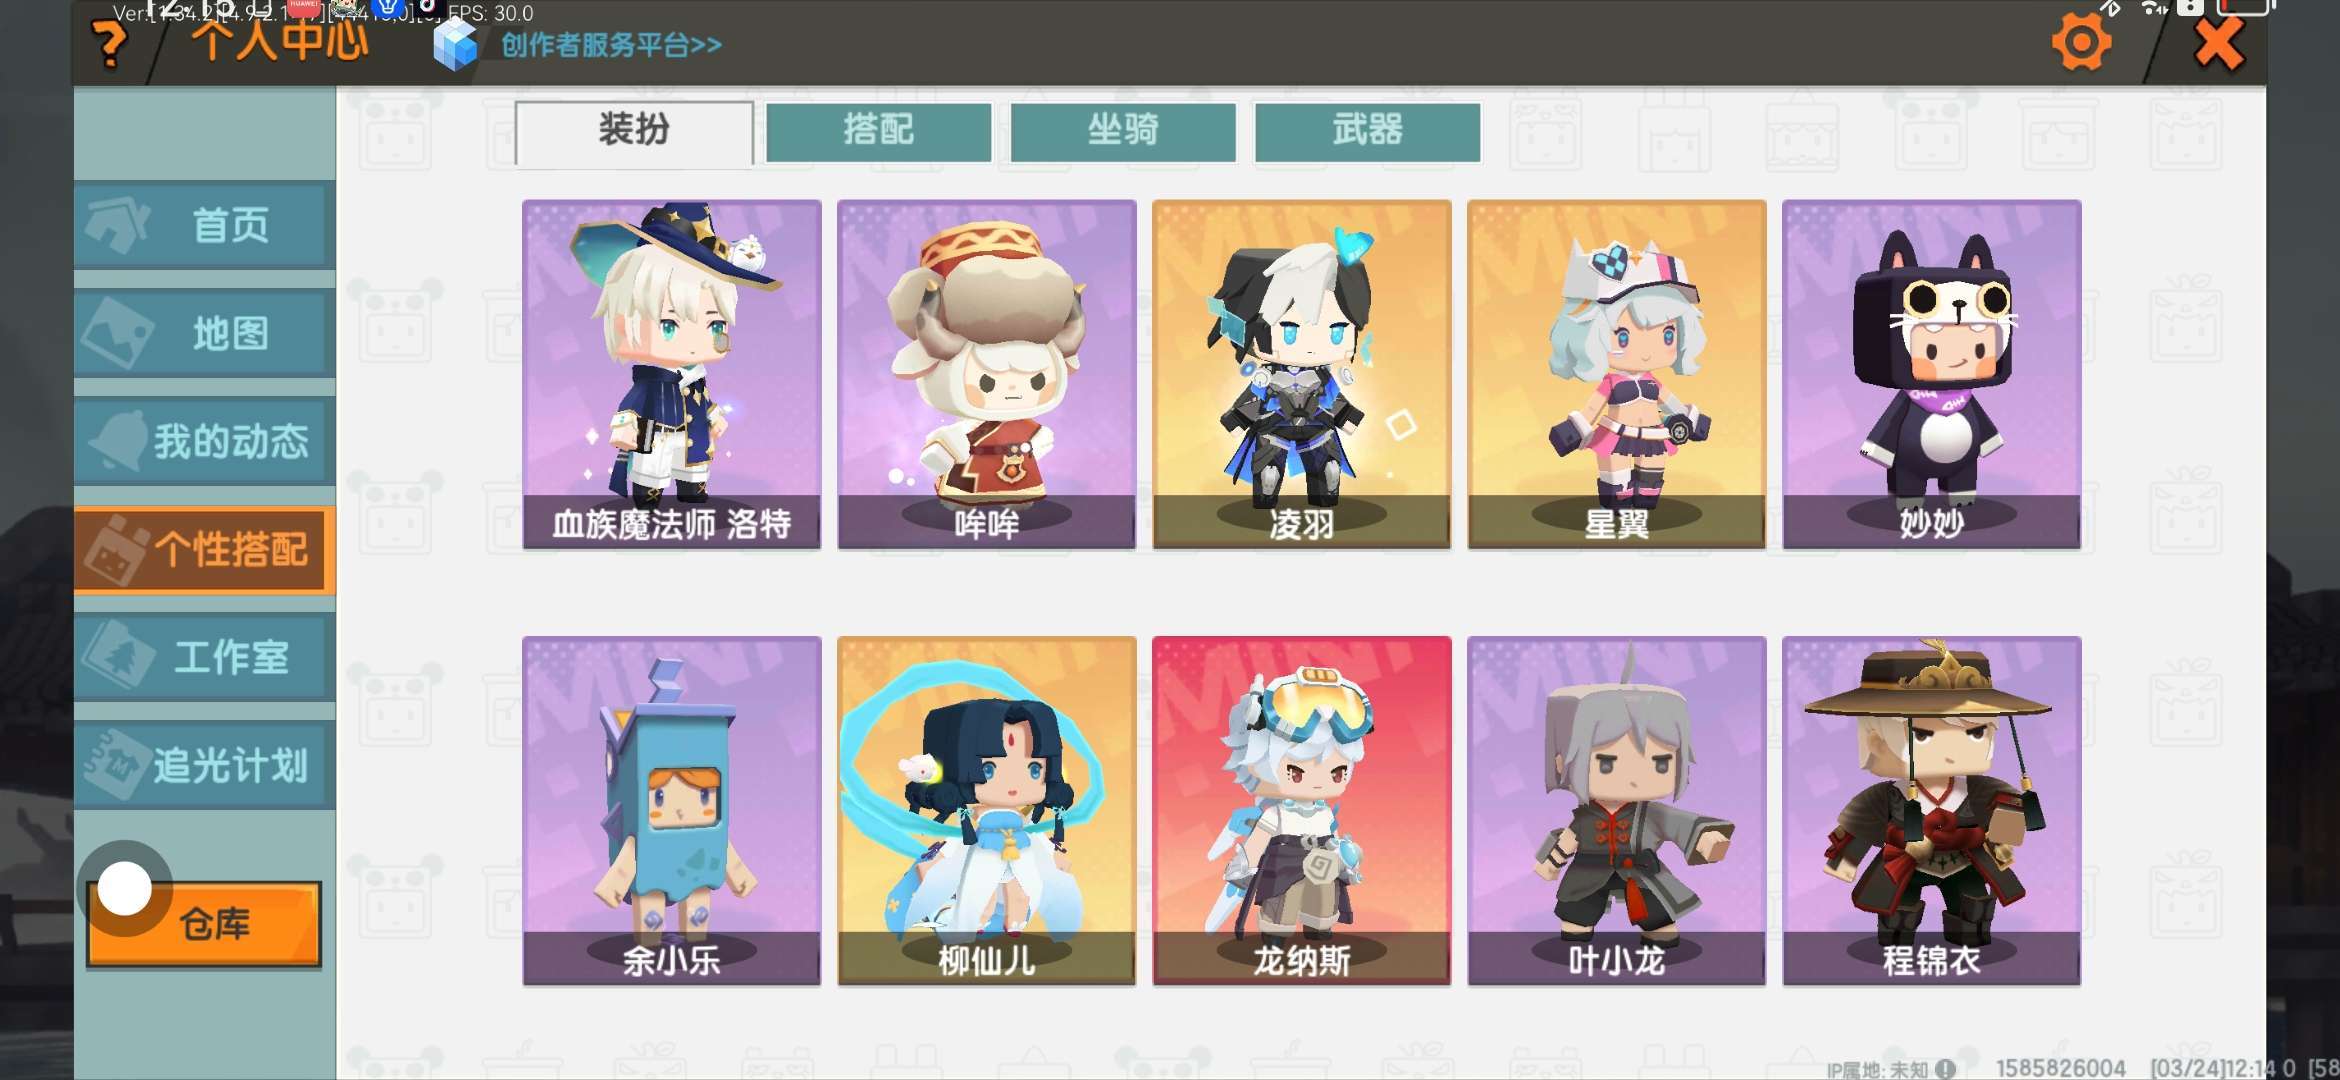2340x1080 pixels.
Task: Switch to the 搭配 tab
Action: [879, 131]
